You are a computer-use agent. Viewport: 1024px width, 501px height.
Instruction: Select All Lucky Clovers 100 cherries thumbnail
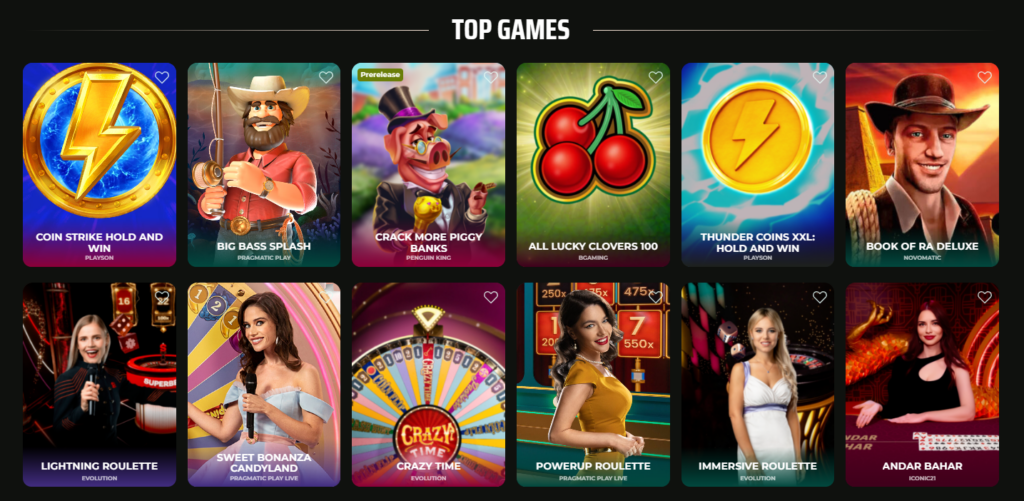593,165
